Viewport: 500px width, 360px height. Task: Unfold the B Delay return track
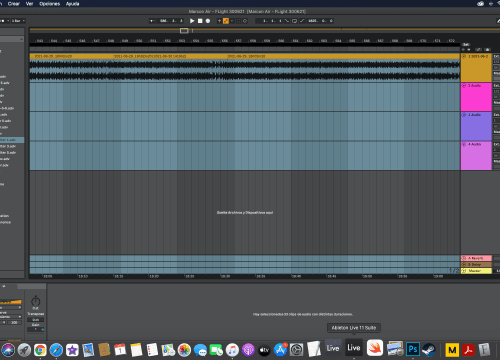point(464,264)
